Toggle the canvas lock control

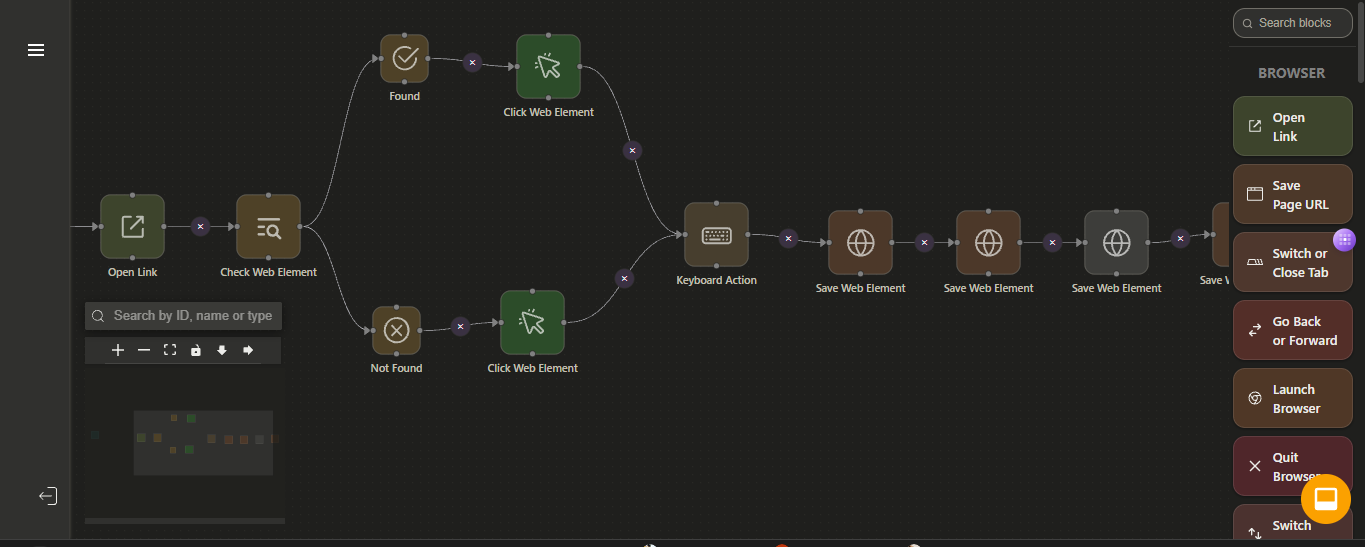pyautogui.click(x=196, y=350)
